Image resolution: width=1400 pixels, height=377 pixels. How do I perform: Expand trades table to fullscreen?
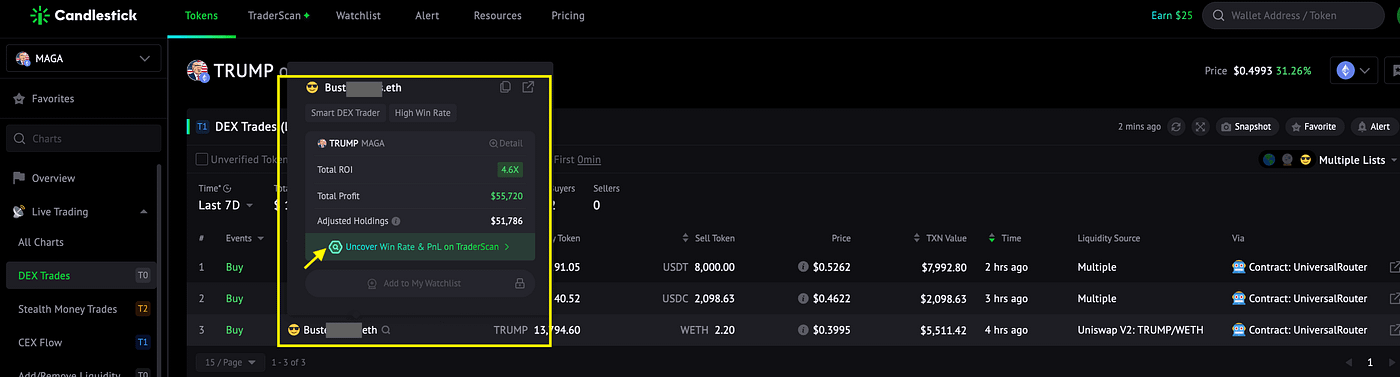coord(1200,127)
